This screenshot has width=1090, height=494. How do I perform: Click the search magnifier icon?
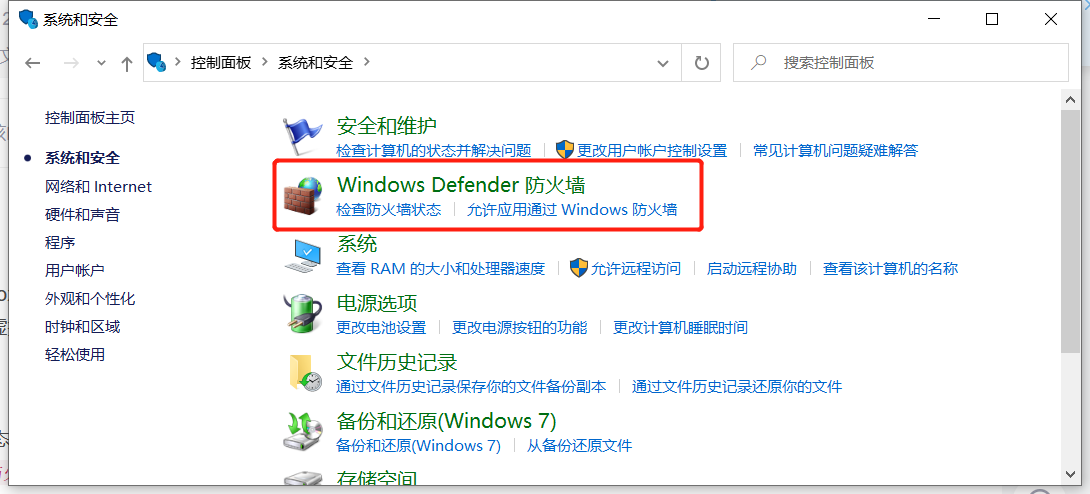click(x=758, y=62)
